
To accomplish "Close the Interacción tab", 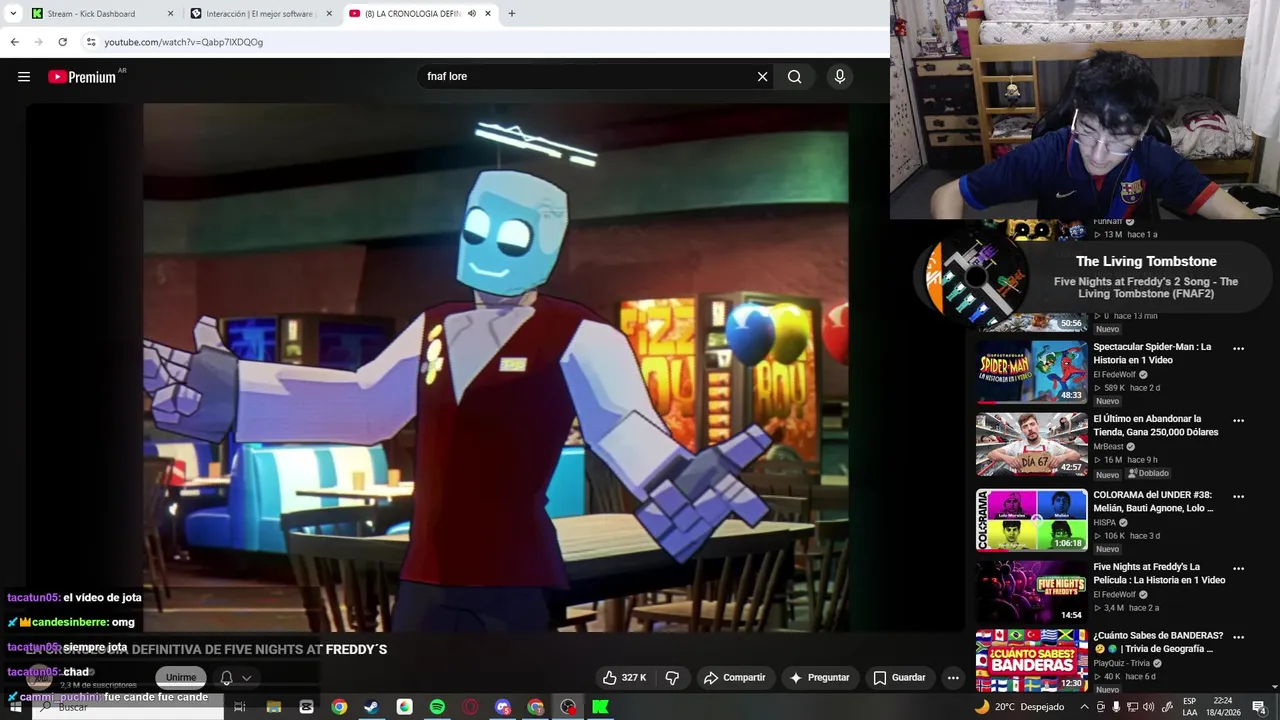I will 329,14.
